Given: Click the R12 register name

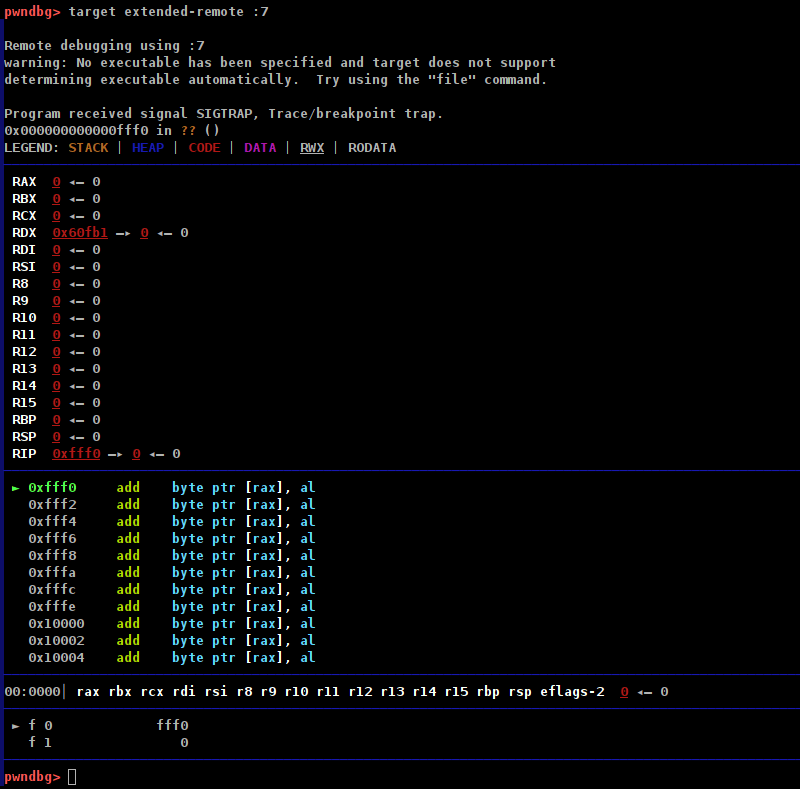Looking at the screenshot, I should tap(24, 352).
